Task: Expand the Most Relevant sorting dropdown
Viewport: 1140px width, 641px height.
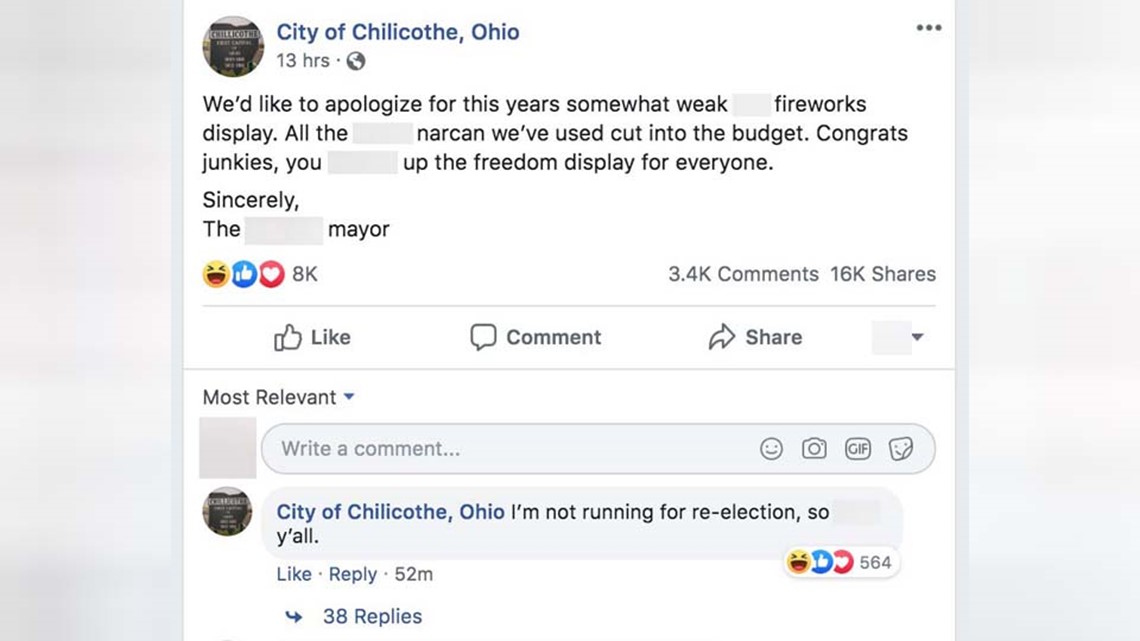Action: (x=278, y=398)
